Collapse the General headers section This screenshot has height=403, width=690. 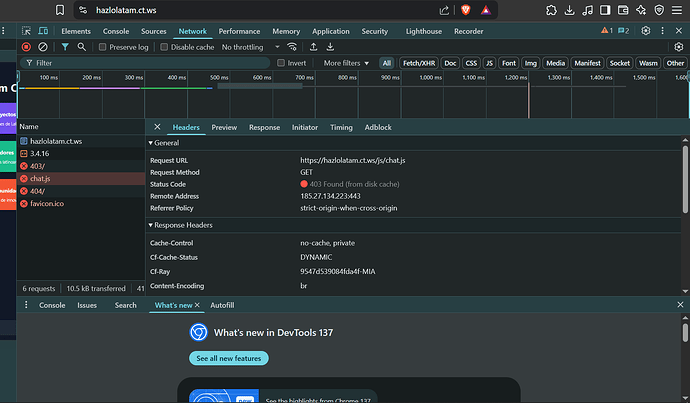(x=164, y=143)
